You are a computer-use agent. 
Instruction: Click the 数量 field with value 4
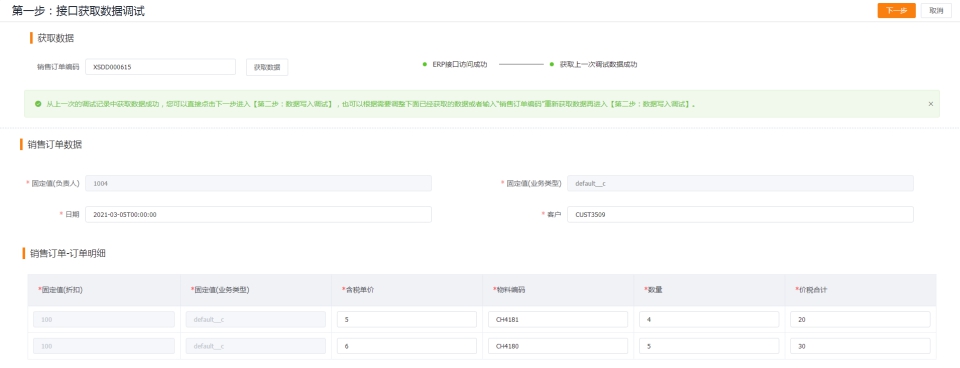coord(709,319)
